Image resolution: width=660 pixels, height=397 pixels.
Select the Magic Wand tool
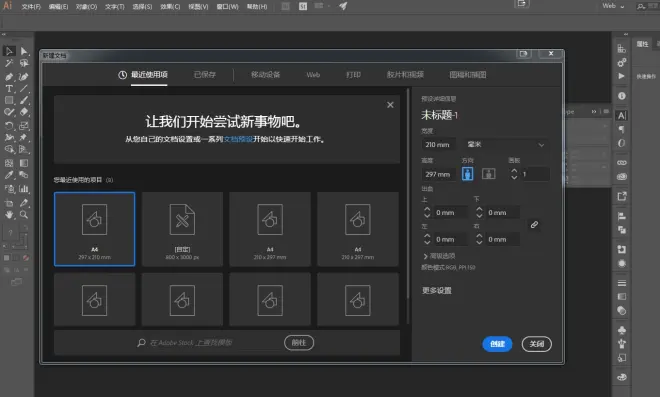pyautogui.click(x=9, y=64)
